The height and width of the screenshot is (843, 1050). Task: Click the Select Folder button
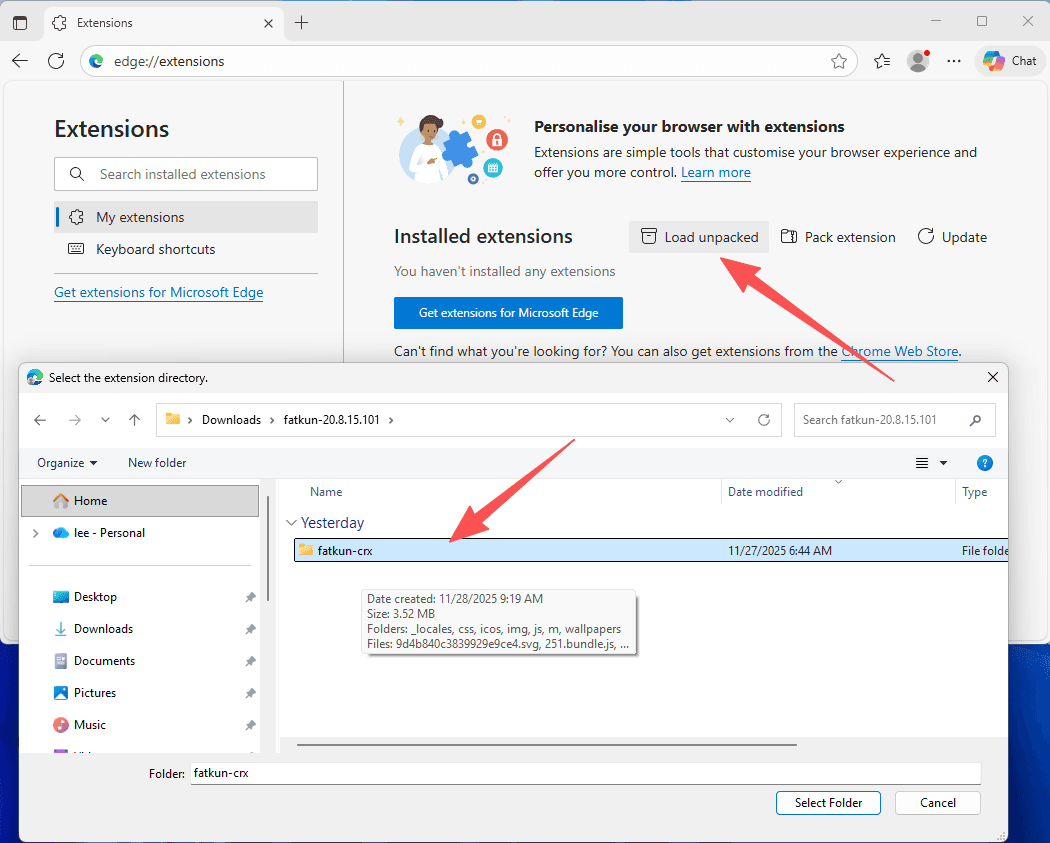pyautogui.click(x=828, y=802)
